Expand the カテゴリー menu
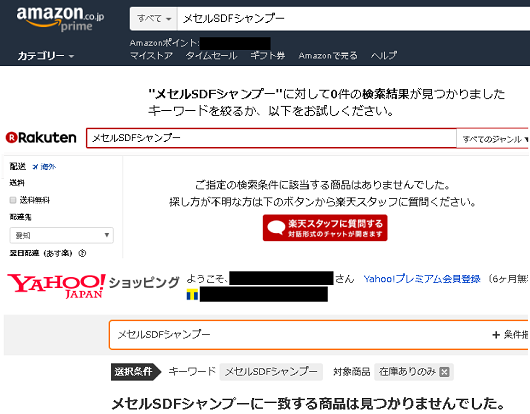The width and height of the screenshot is (530, 414). pos(46,56)
